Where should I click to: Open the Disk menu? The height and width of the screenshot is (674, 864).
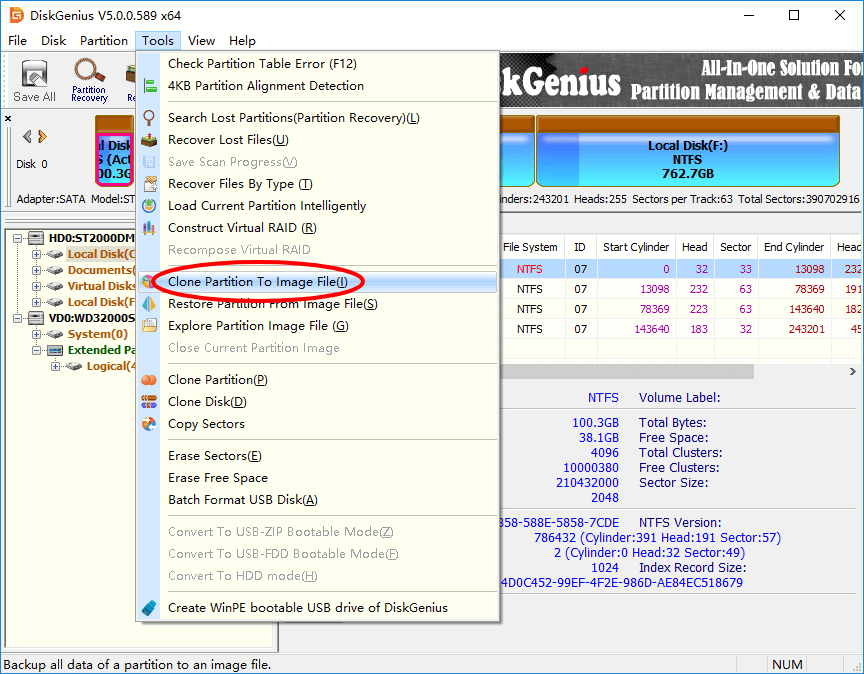(53, 41)
